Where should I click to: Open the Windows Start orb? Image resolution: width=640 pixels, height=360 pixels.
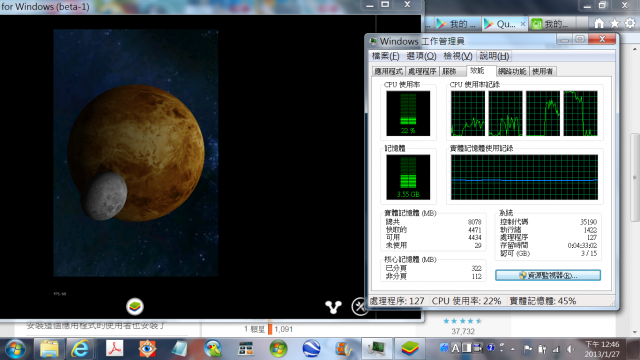[16, 349]
